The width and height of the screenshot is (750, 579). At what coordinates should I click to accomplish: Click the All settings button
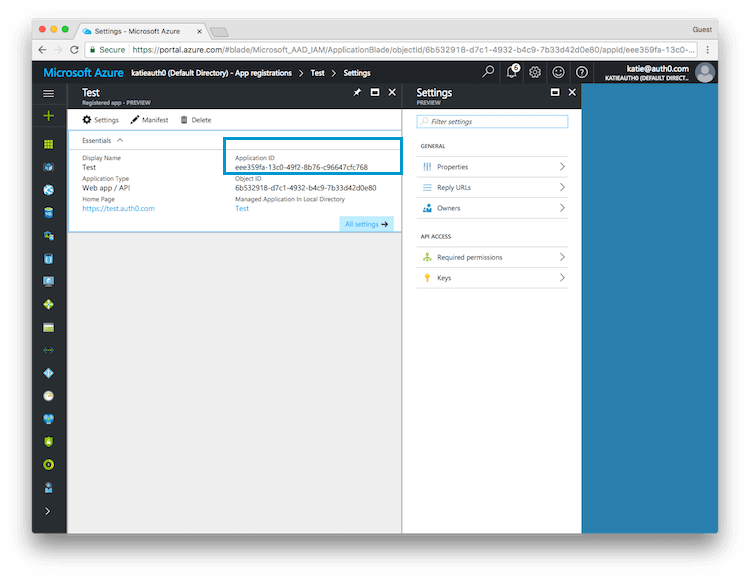tap(366, 224)
